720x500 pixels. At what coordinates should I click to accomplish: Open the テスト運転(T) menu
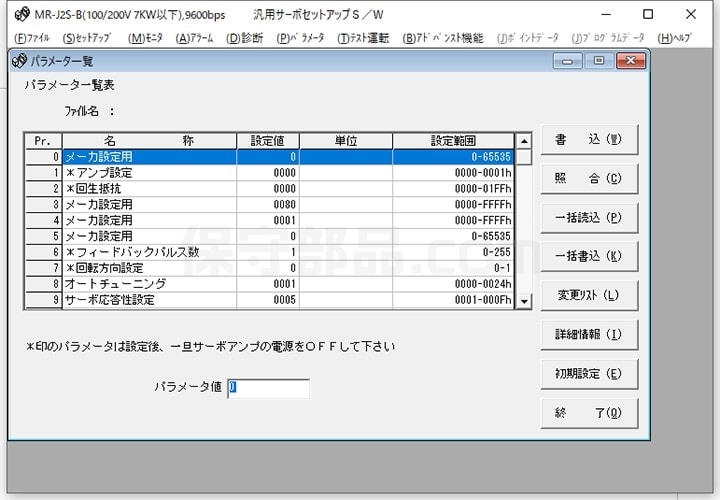tap(364, 38)
